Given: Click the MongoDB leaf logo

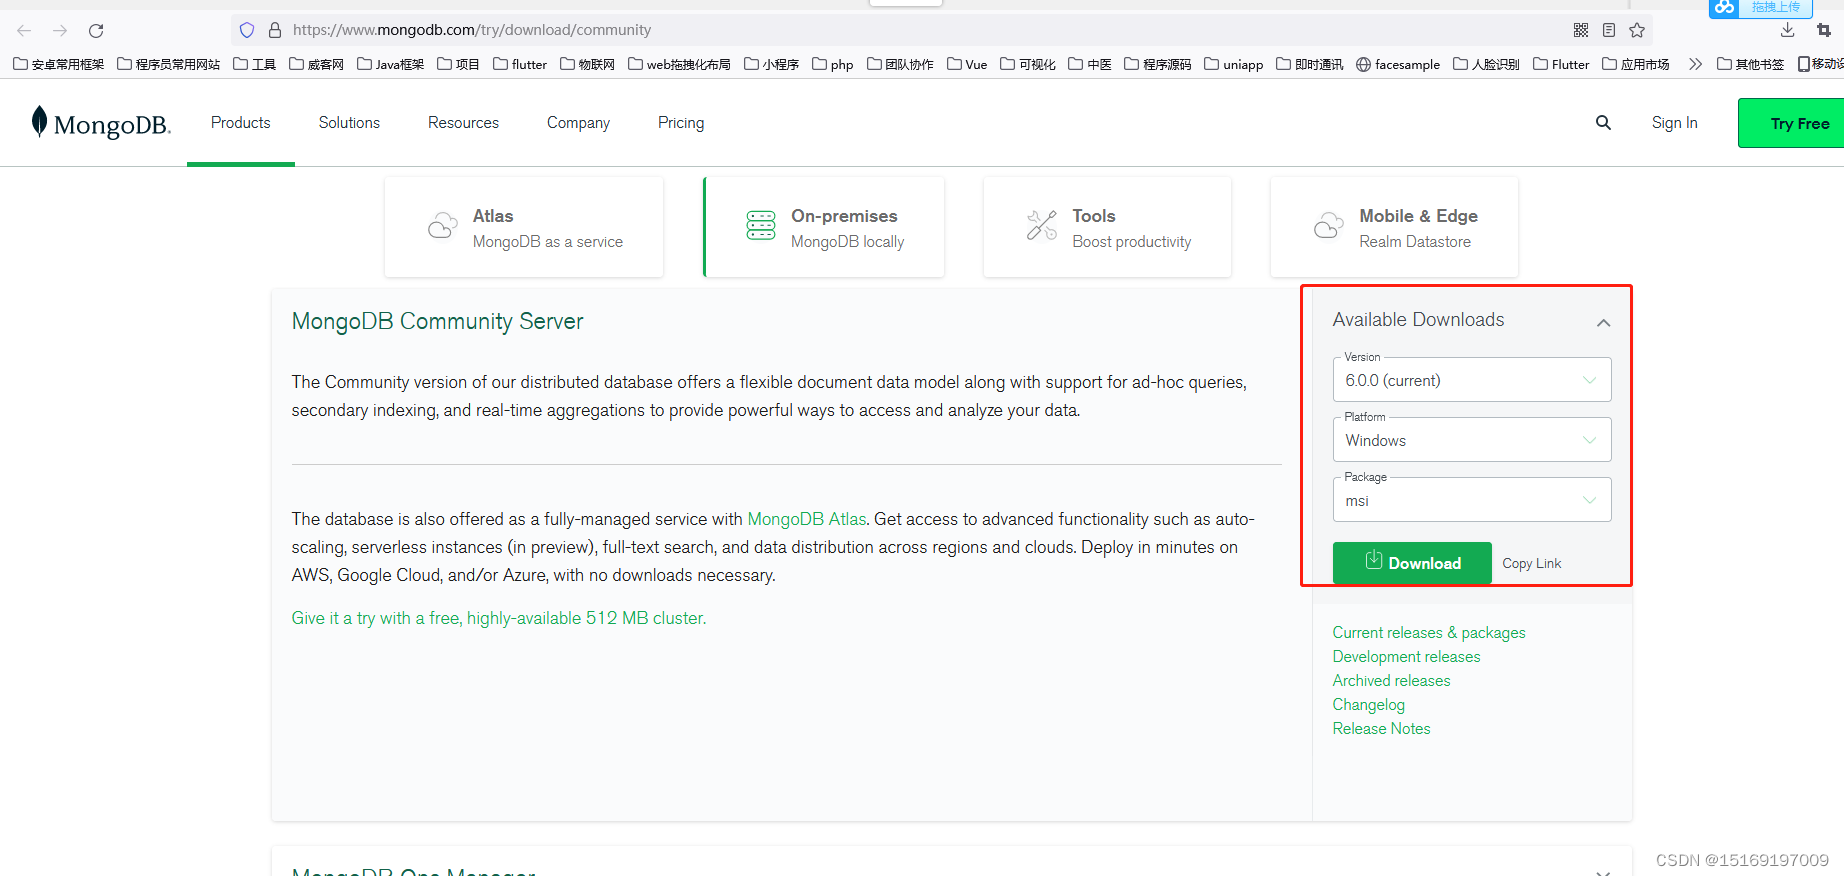Looking at the screenshot, I should click(x=39, y=122).
